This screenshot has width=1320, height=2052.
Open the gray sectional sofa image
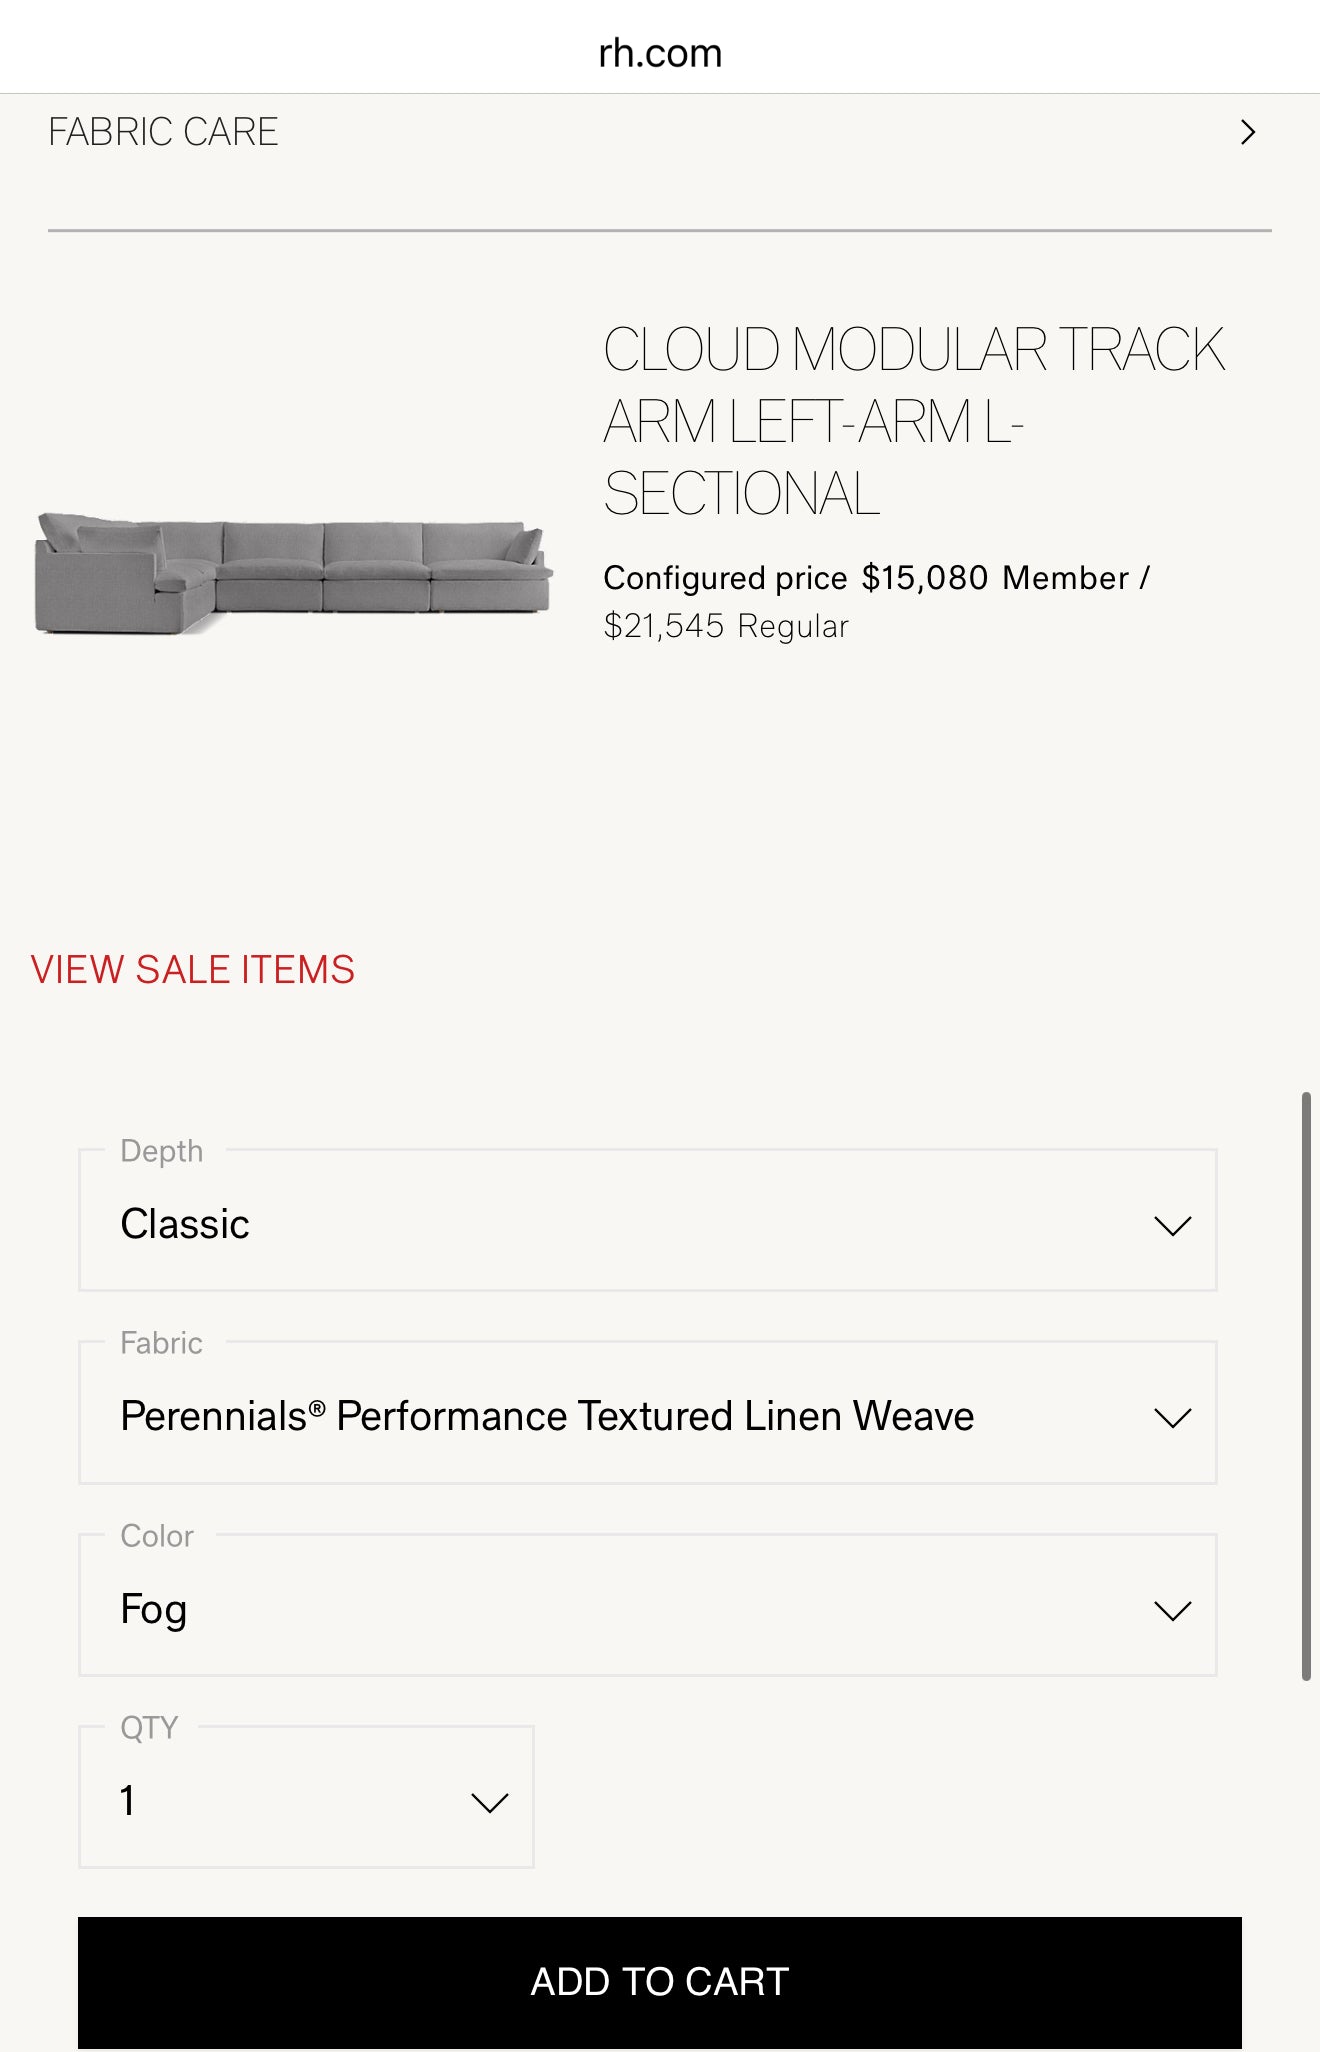click(x=293, y=574)
